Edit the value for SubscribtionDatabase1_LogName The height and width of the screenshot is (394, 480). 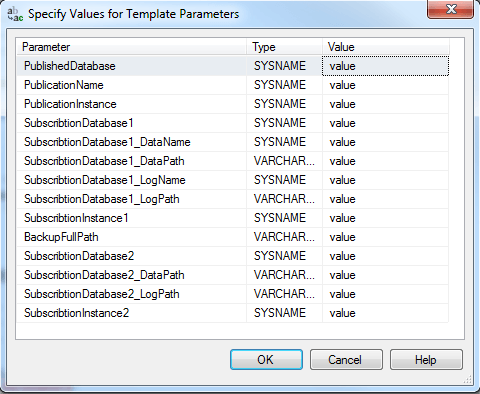(x=385, y=180)
